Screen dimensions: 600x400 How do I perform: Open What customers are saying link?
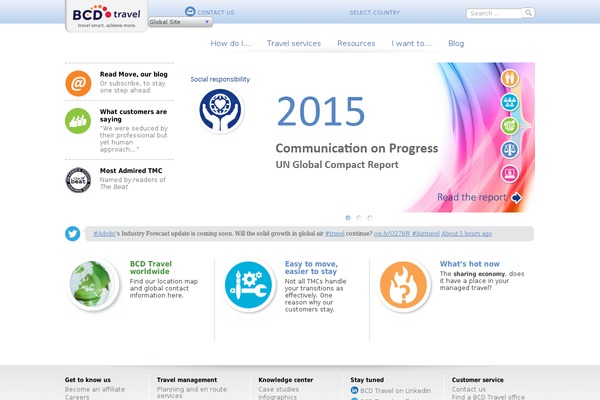[133, 115]
